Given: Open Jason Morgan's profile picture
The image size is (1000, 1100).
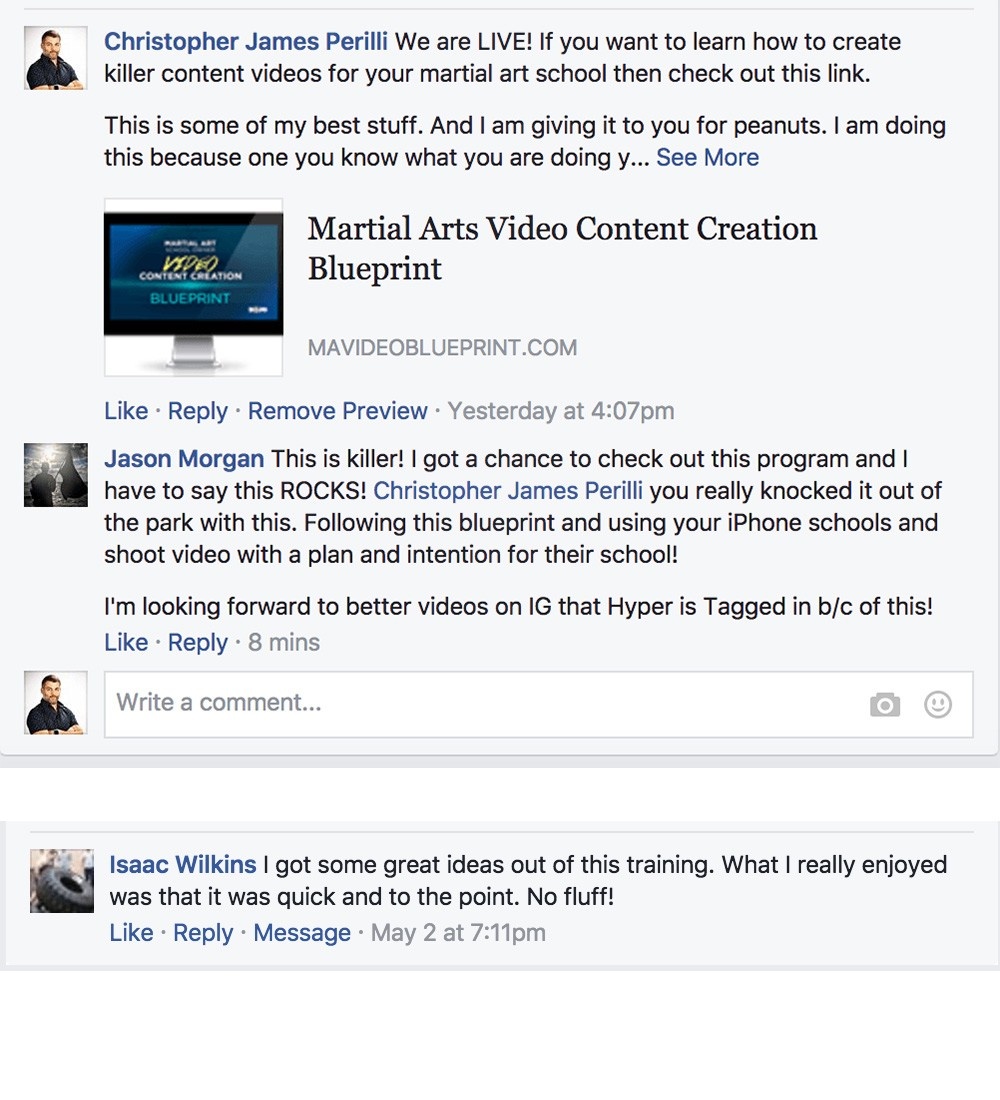Looking at the screenshot, I should click(55, 475).
